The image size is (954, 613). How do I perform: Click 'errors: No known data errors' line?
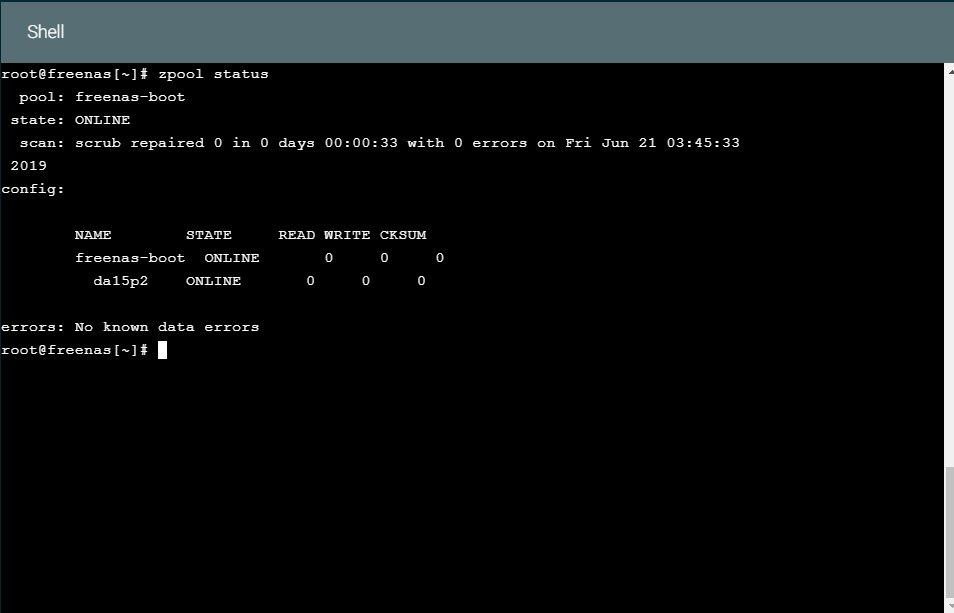tap(130, 327)
